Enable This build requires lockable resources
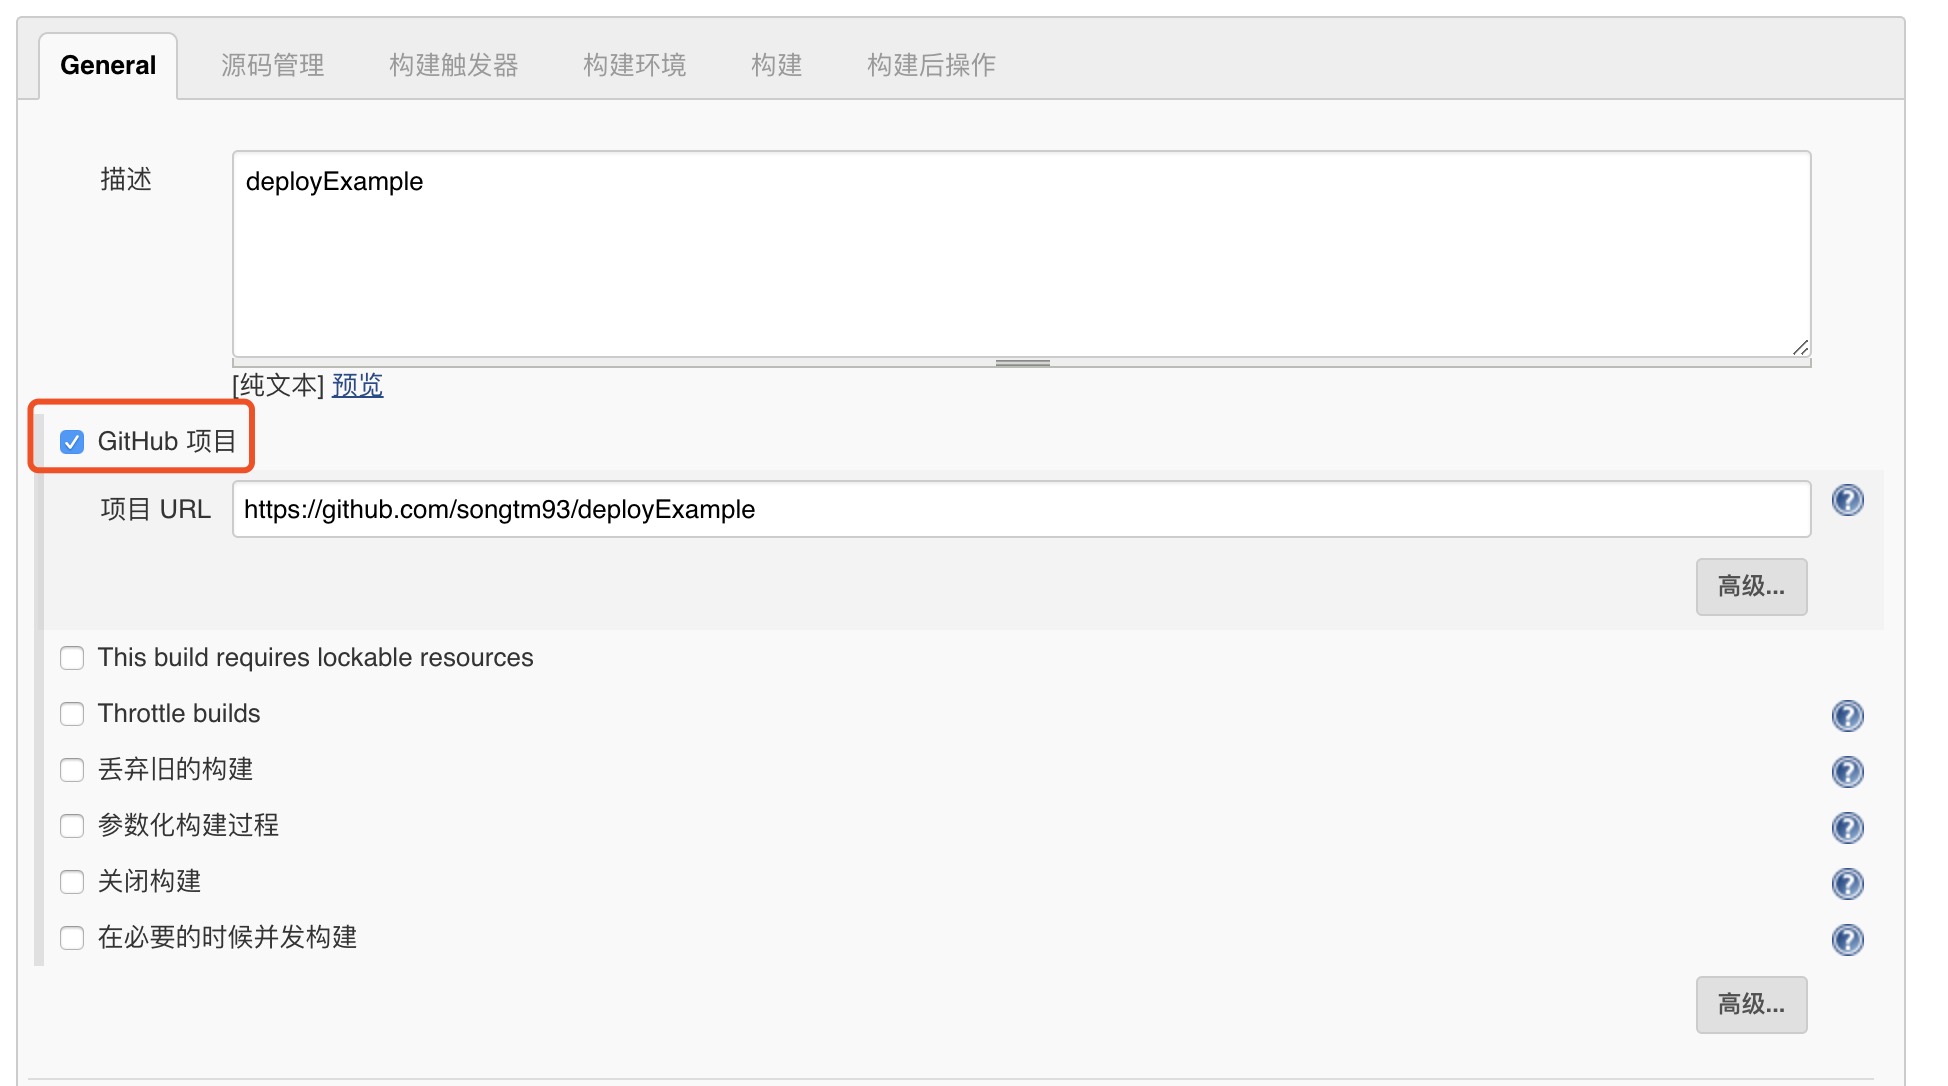This screenshot has width=1948, height=1086. 72,658
